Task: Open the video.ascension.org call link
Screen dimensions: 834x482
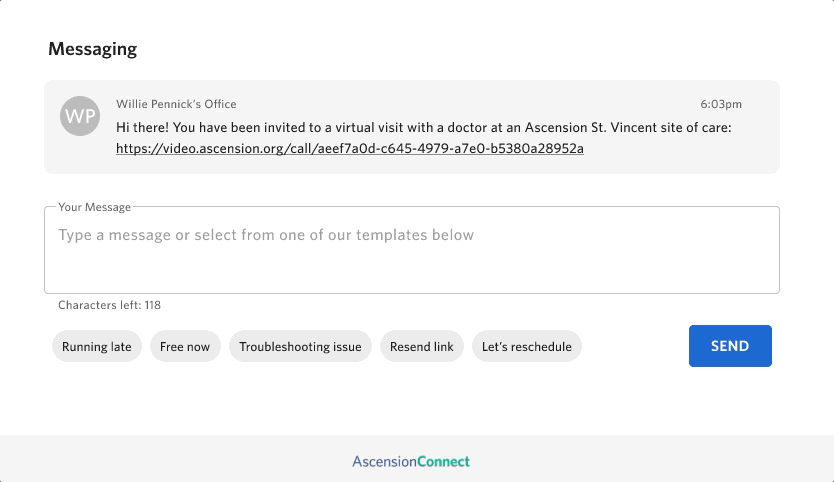Action: click(x=349, y=148)
